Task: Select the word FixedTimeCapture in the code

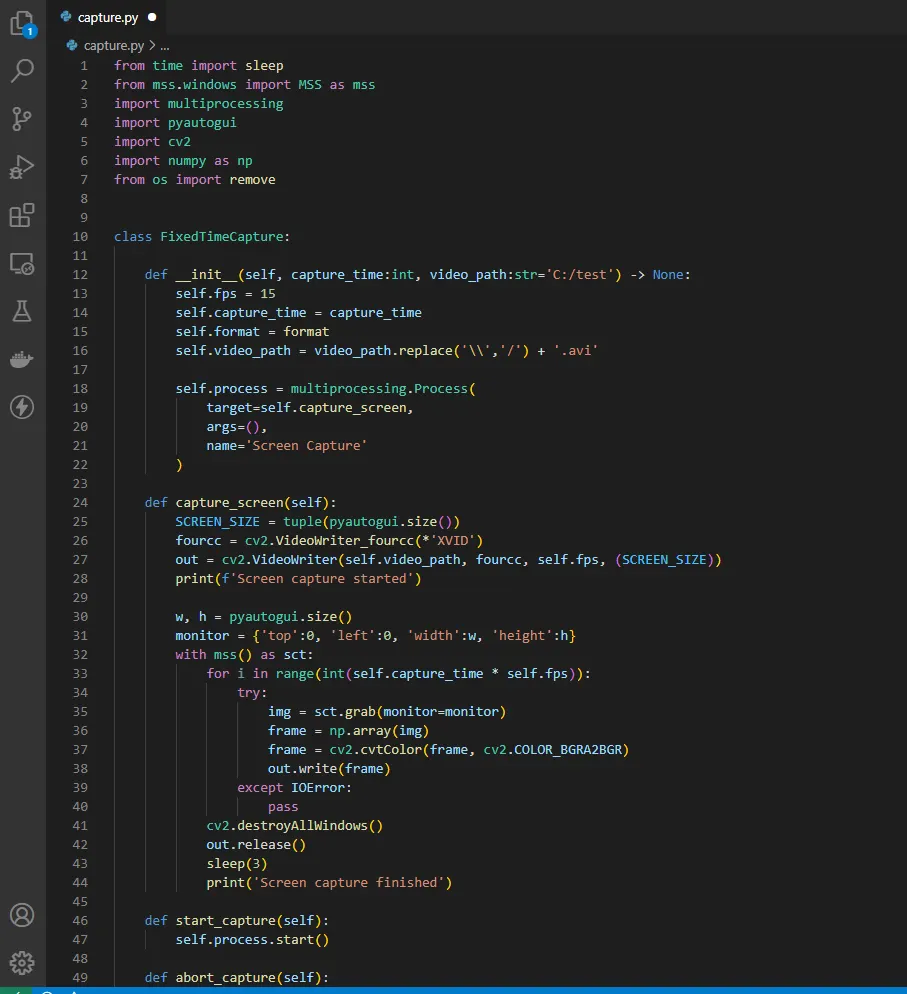Action: click(221, 236)
